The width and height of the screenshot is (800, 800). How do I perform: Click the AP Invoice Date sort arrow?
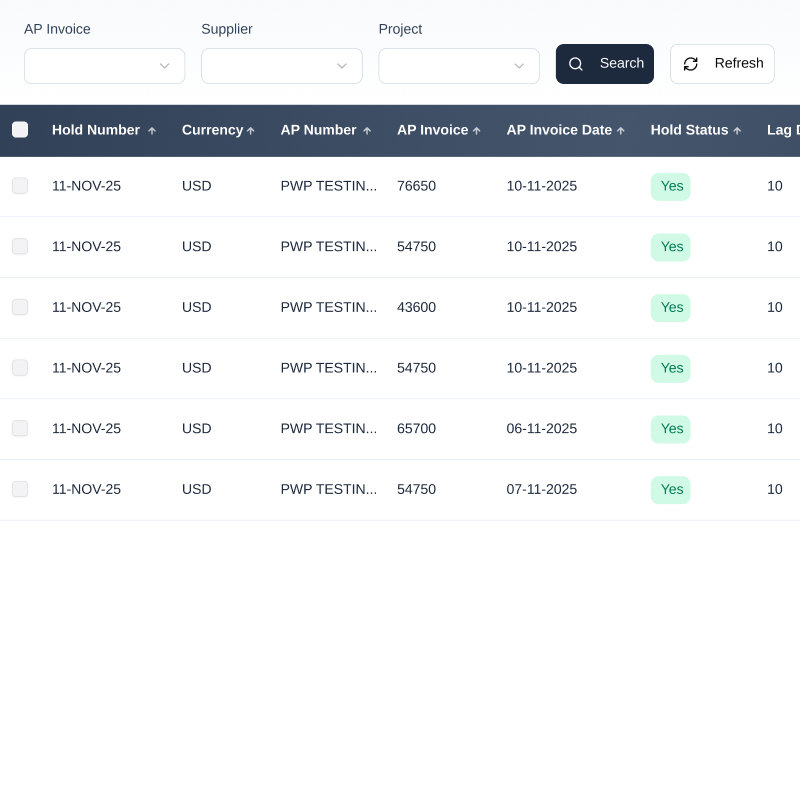click(x=621, y=131)
